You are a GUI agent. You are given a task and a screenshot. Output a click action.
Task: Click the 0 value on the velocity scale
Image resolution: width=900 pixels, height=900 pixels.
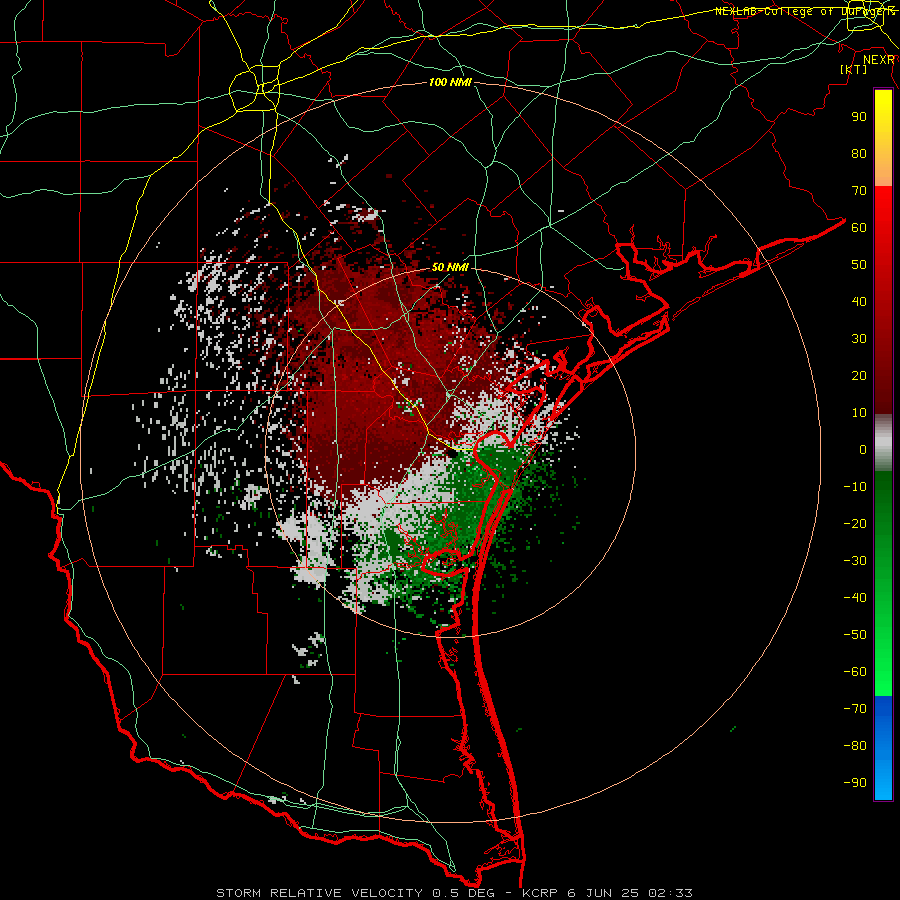tap(863, 450)
